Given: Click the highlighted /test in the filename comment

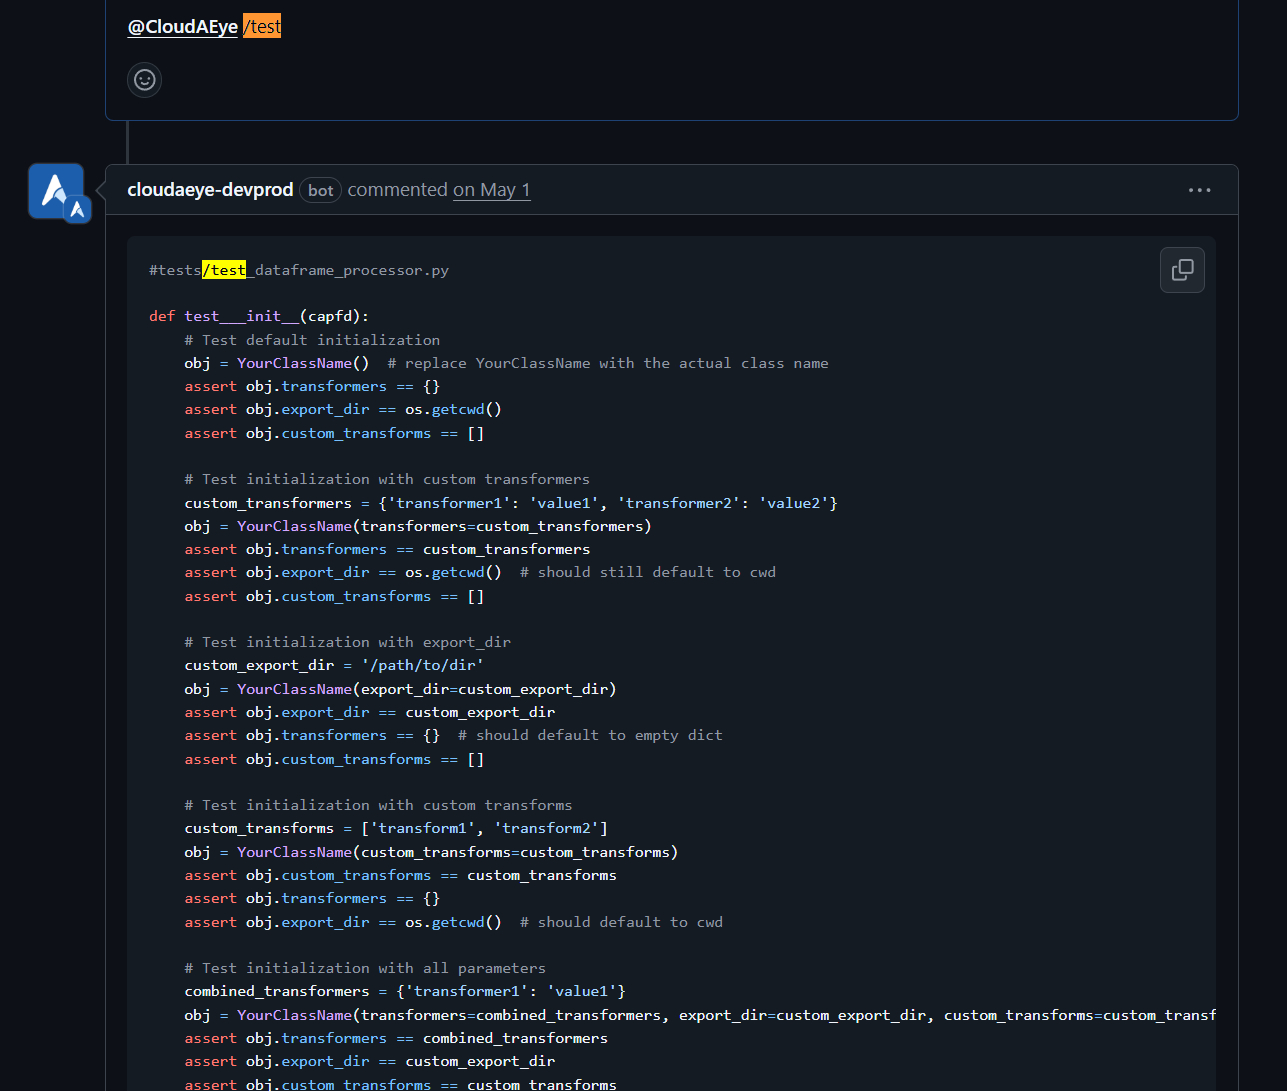Looking at the screenshot, I should (x=225, y=270).
